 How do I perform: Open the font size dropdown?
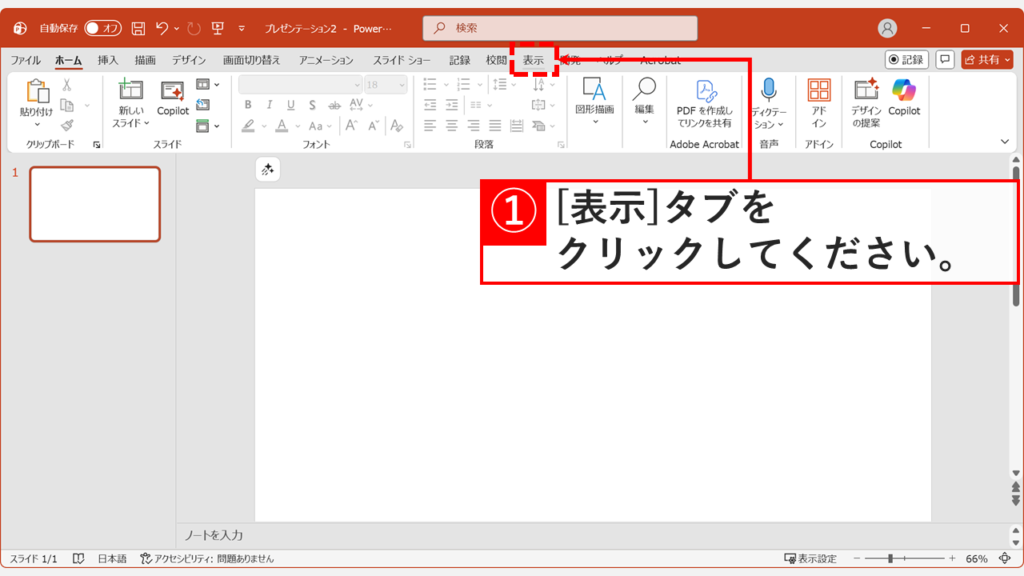tap(404, 84)
